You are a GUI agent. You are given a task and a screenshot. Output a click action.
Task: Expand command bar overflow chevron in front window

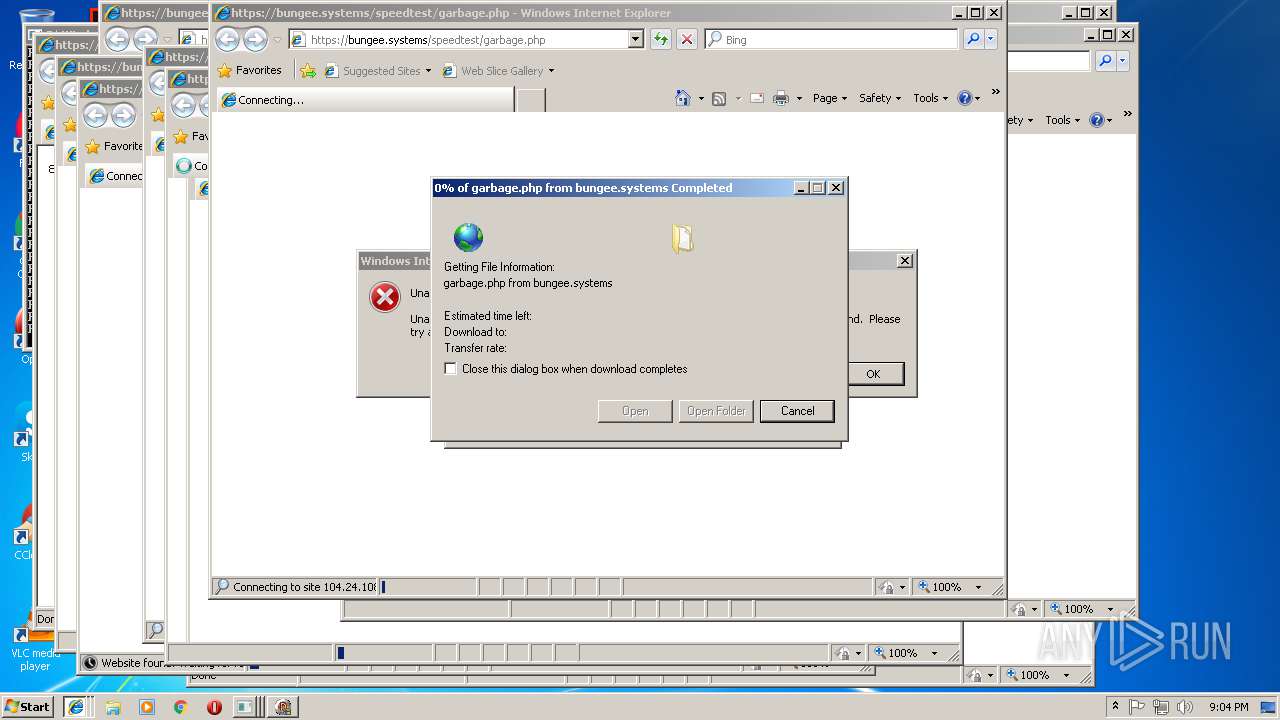995,92
